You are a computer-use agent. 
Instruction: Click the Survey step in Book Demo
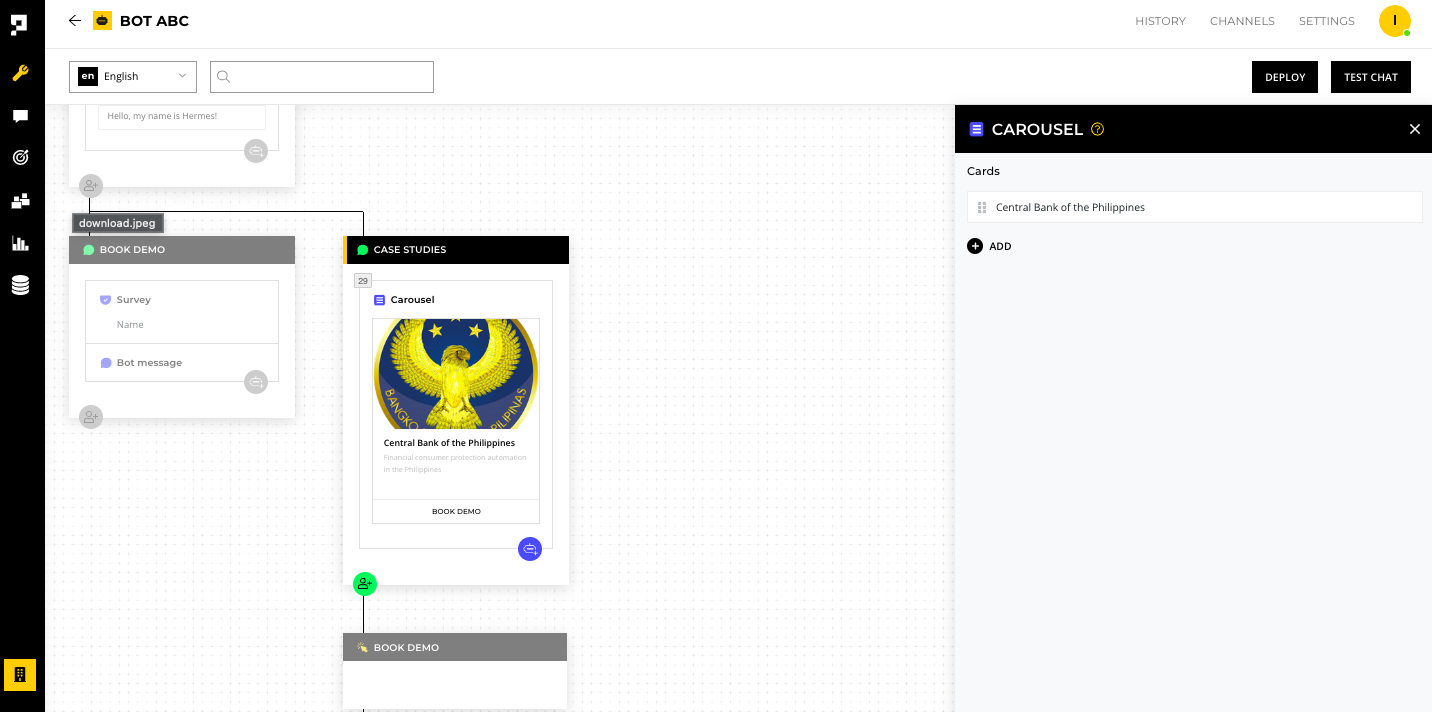coord(133,300)
